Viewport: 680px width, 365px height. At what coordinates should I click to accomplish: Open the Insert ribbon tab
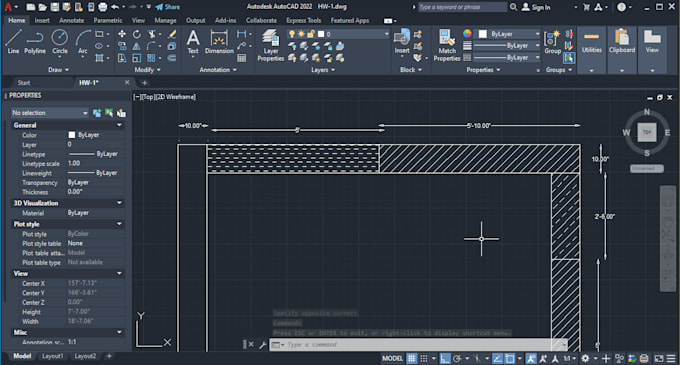(x=42, y=20)
